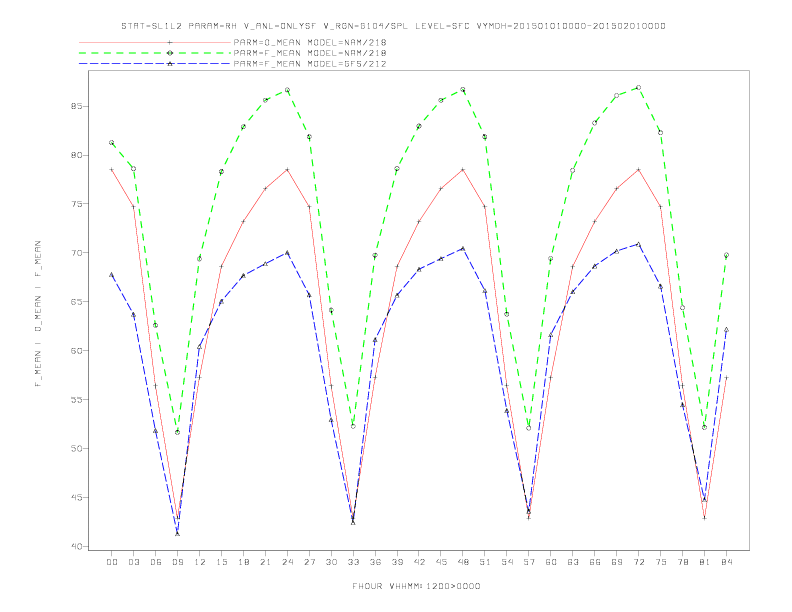Click x-axis tick label 84
The height and width of the screenshot is (612, 792).
pos(727,562)
